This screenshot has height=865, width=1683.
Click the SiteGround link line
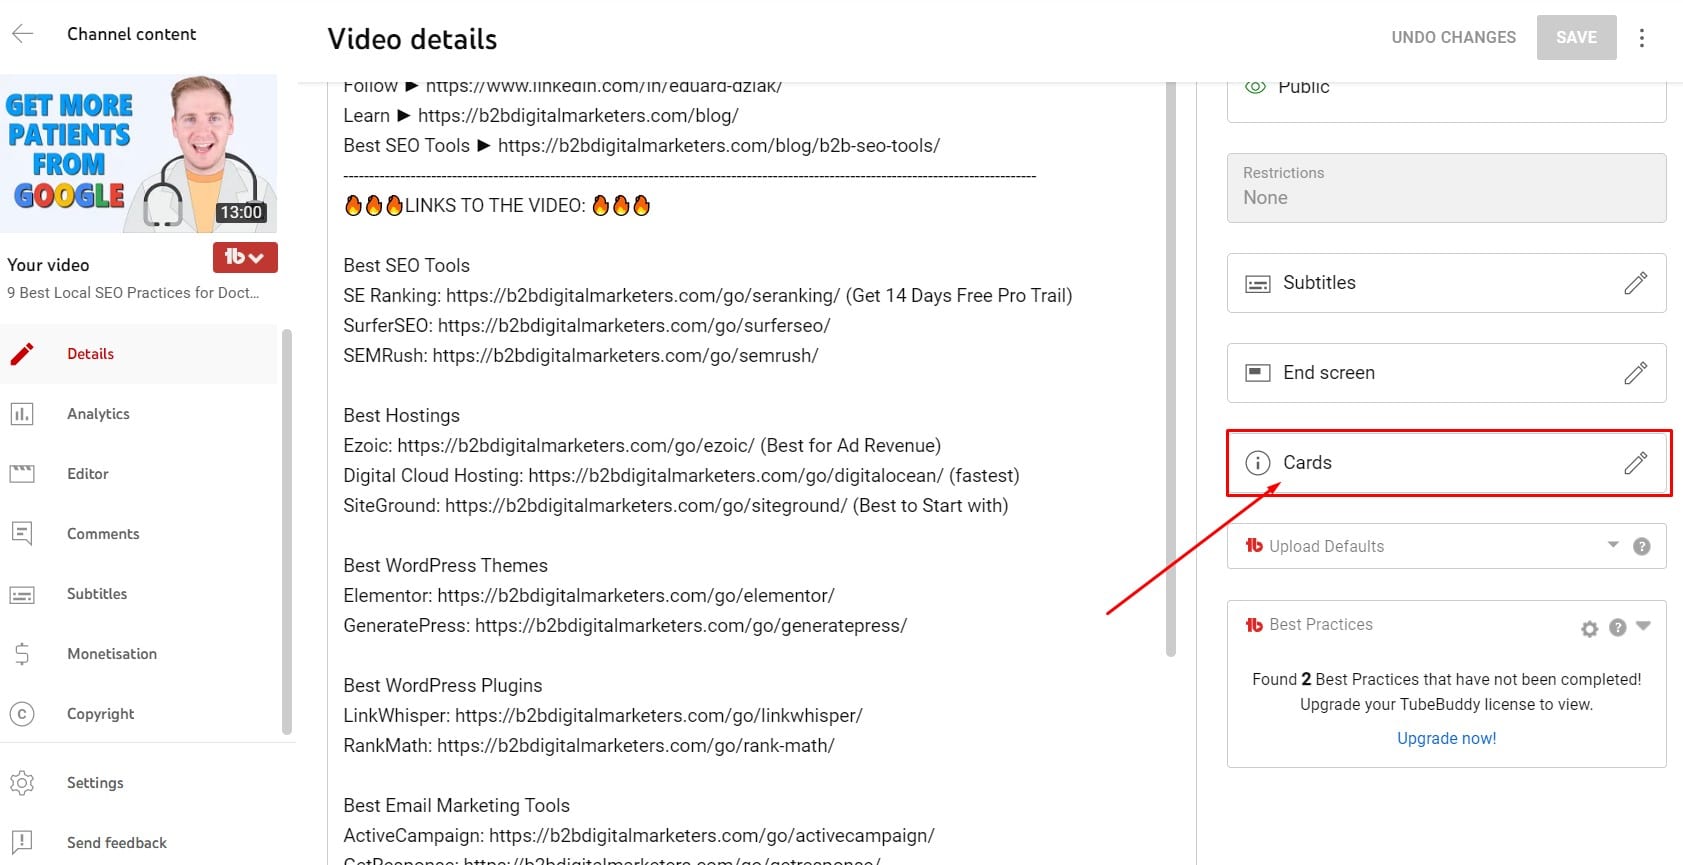pyautogui.click(x=675, y=506)
